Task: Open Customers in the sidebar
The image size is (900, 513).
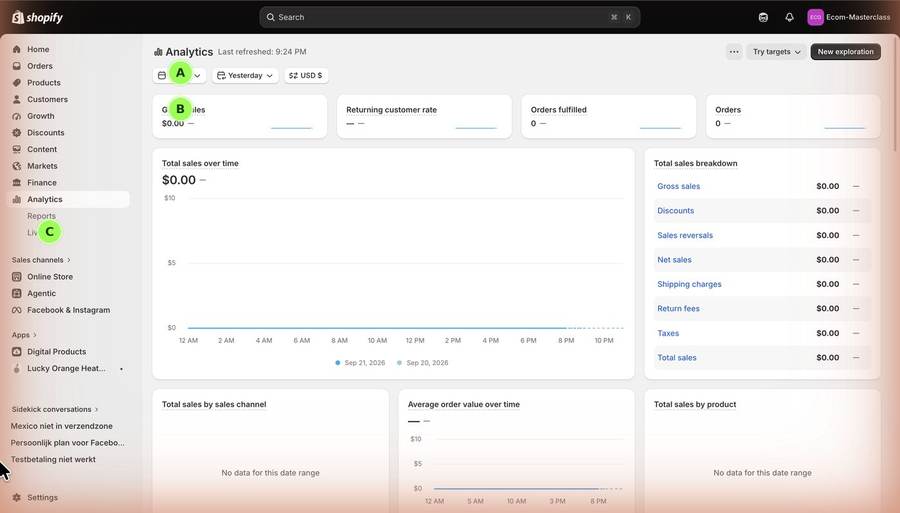Action: [x=47, y=99]
